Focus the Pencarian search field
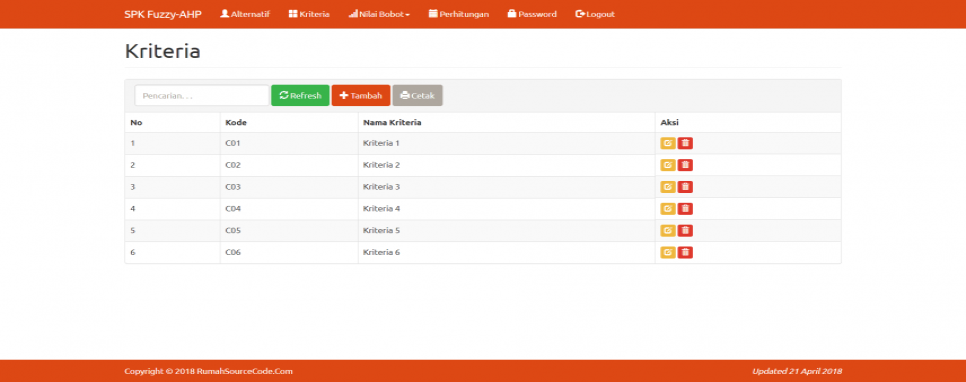Viewport: 966px width, 382px height. 202,96
